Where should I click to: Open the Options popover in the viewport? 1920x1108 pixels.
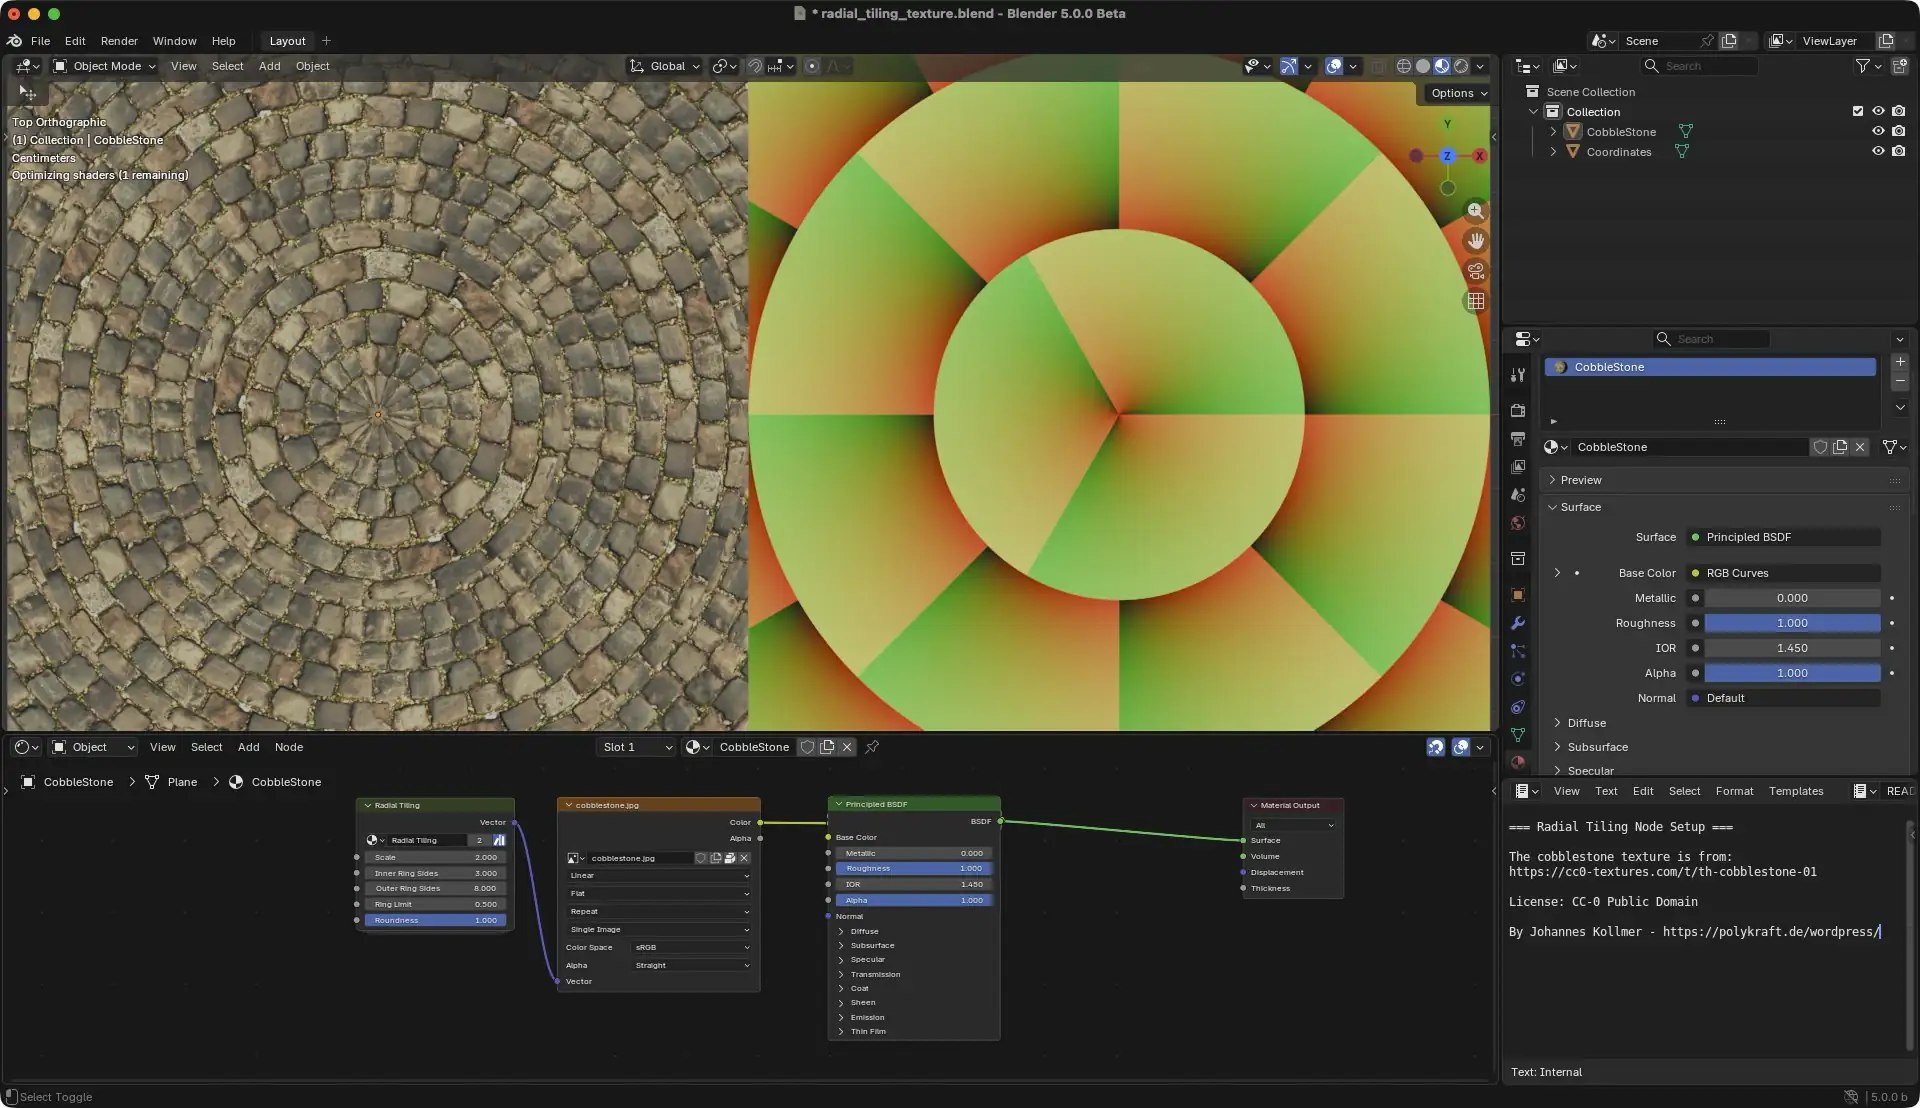click(1456, 93)
